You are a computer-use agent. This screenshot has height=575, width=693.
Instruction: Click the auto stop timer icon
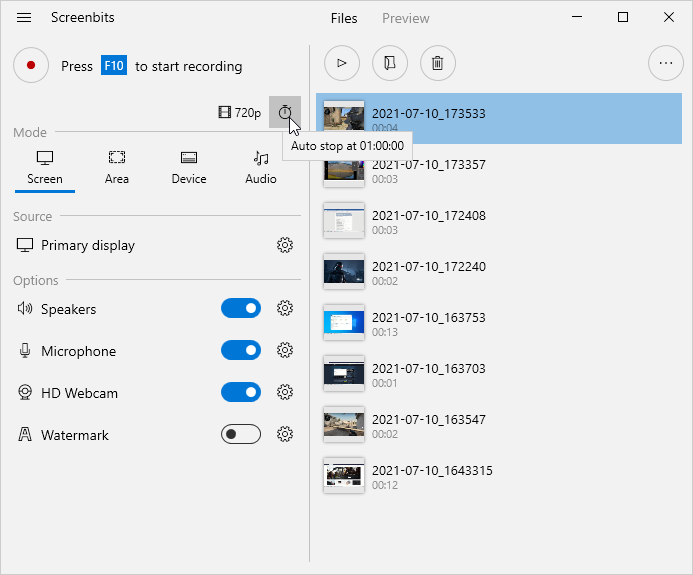coord(285,112)
